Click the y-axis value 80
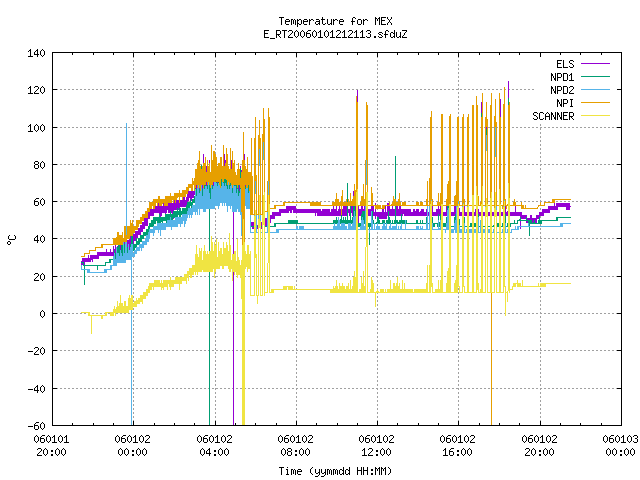The width and height of the screenshot is (640, 480). tap(39, 165)
